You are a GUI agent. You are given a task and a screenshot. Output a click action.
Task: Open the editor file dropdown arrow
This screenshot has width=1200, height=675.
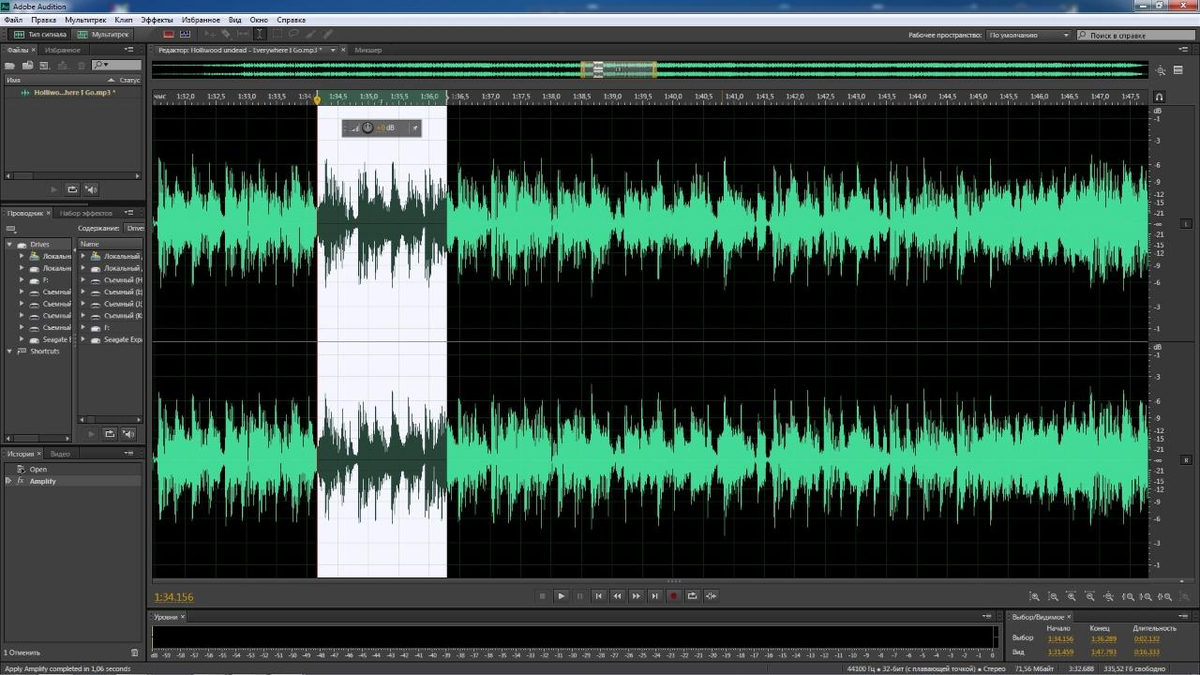[333, 49]
